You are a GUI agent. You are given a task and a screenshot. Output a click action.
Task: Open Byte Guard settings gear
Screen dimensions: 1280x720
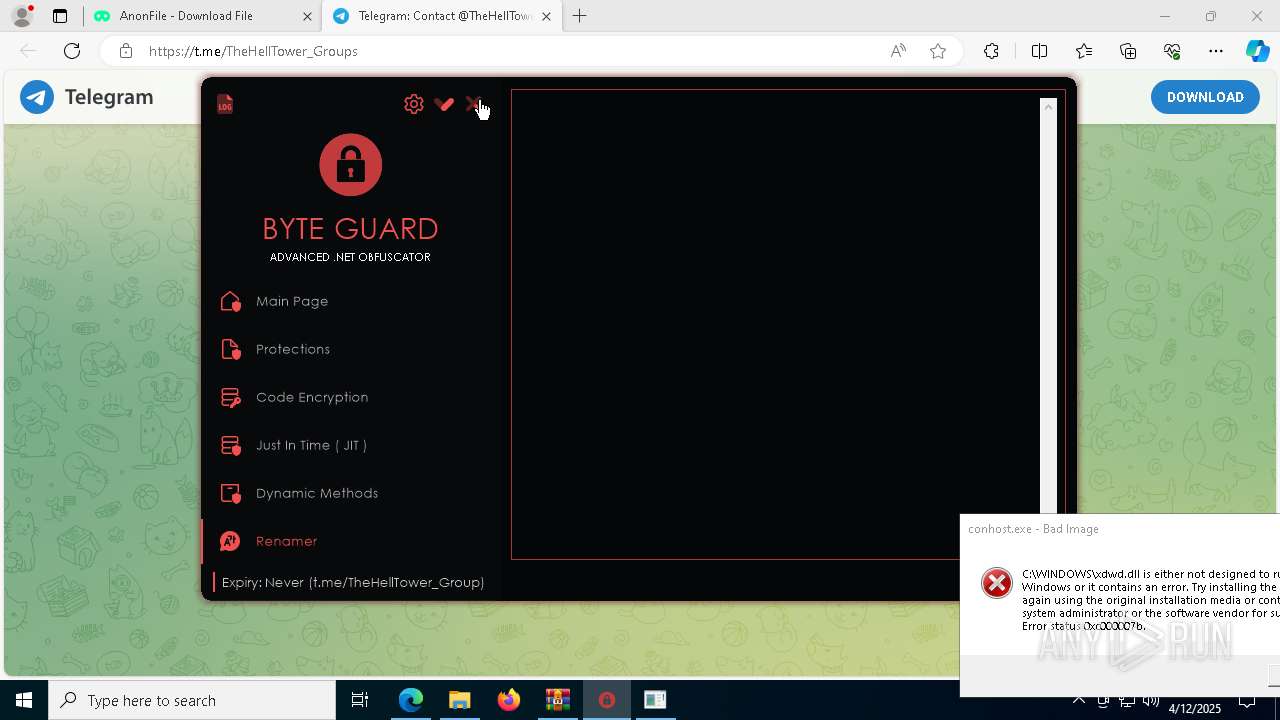(414, 104)
